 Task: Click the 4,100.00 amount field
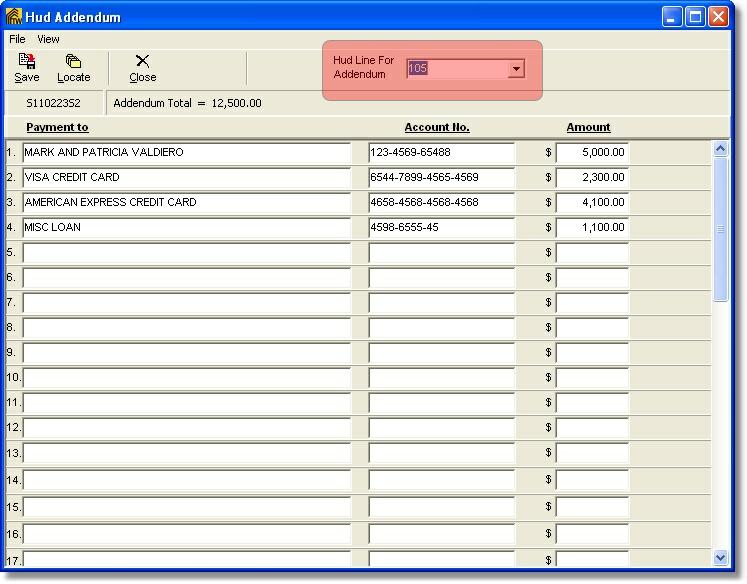point(592,203)
